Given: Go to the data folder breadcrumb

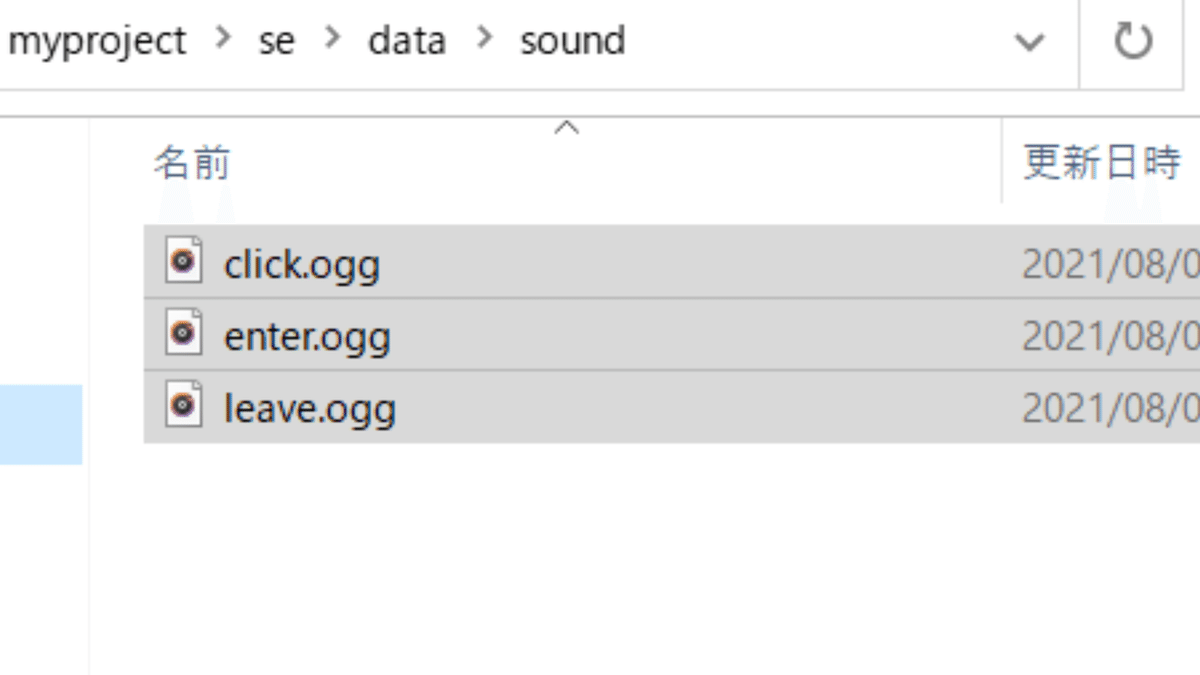Looking at the screenshot, I should 407,41.
